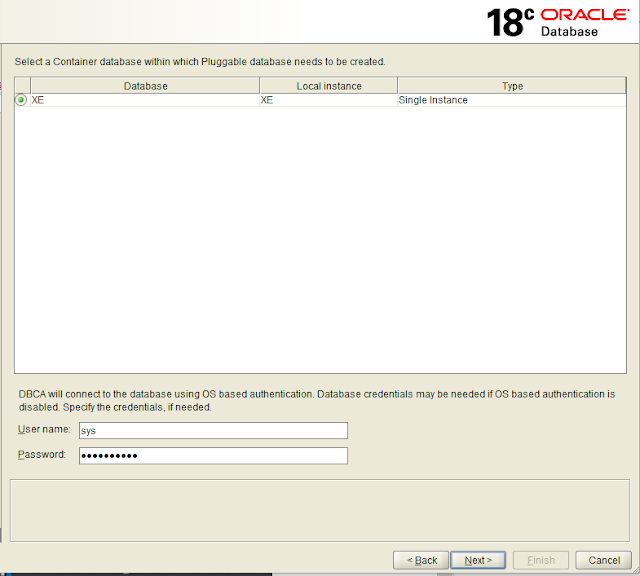The height and width of the screenshot is (576, 640).
Task: Click the Type column header
Action: point(512,86)
